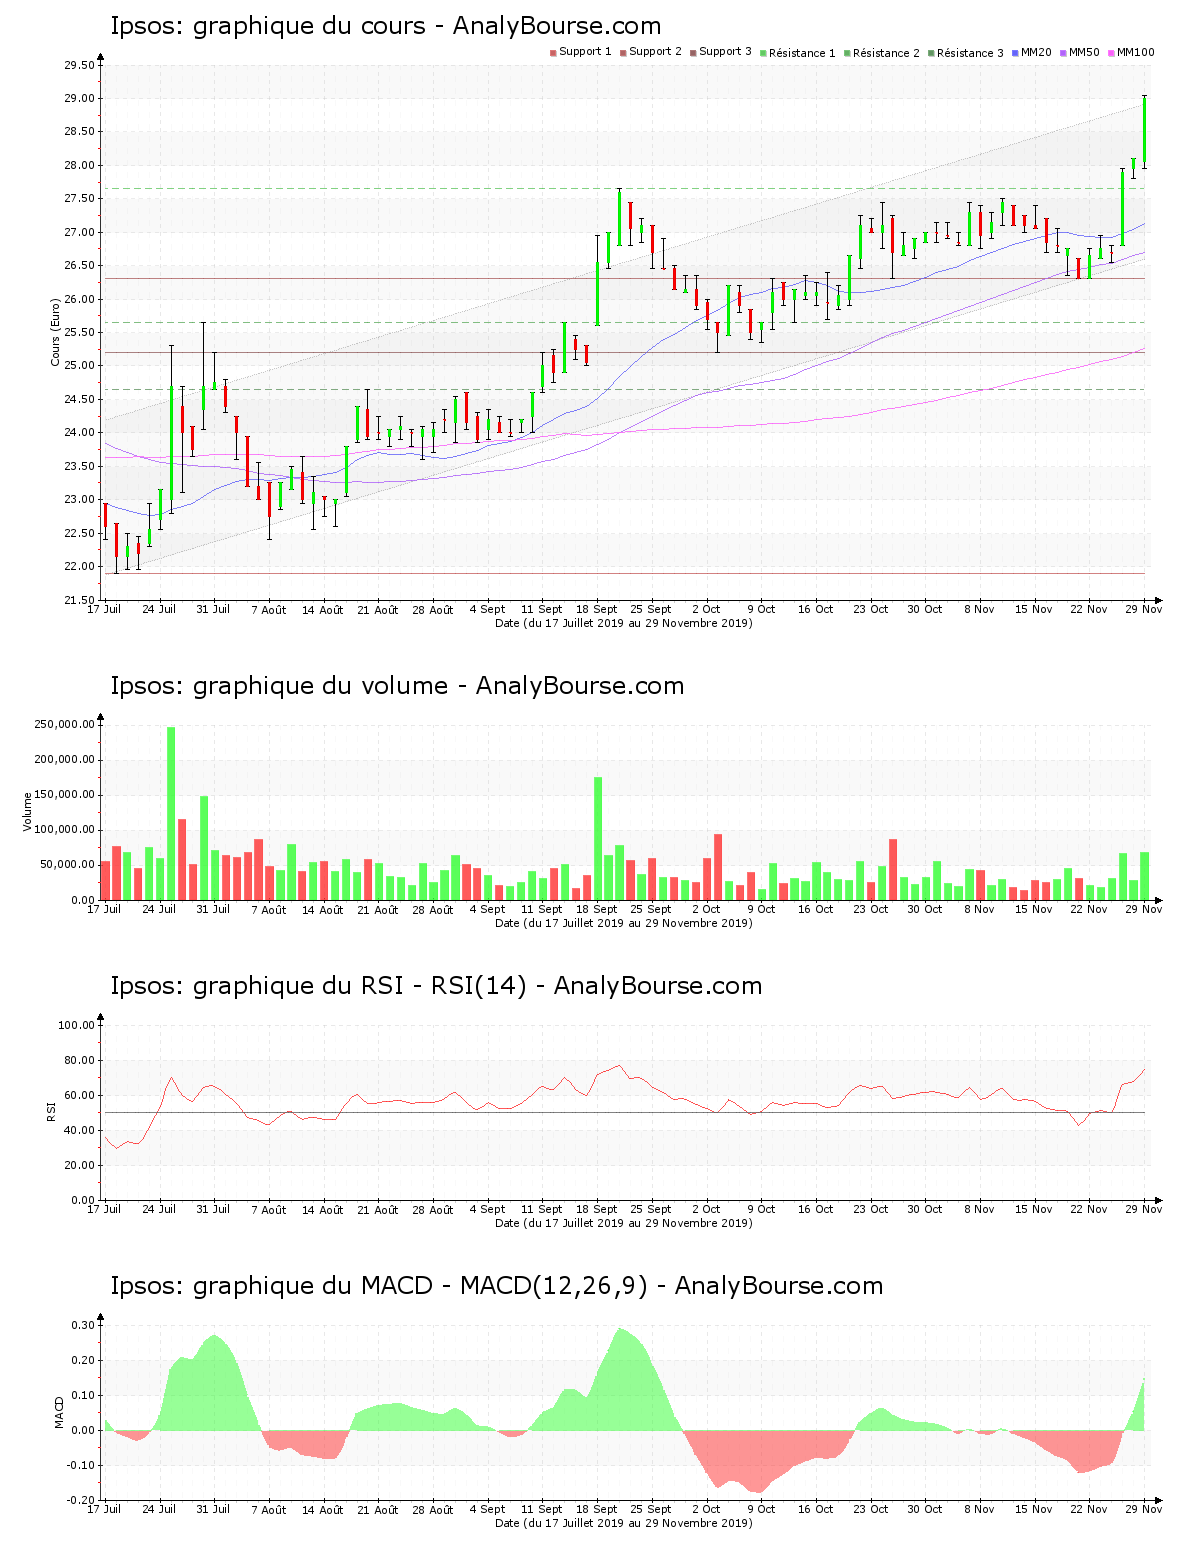Viewport: 1200px width, 1550px height.
Task: Click the -0.20 tick on MACD axis
Action: click(81, 1500)
